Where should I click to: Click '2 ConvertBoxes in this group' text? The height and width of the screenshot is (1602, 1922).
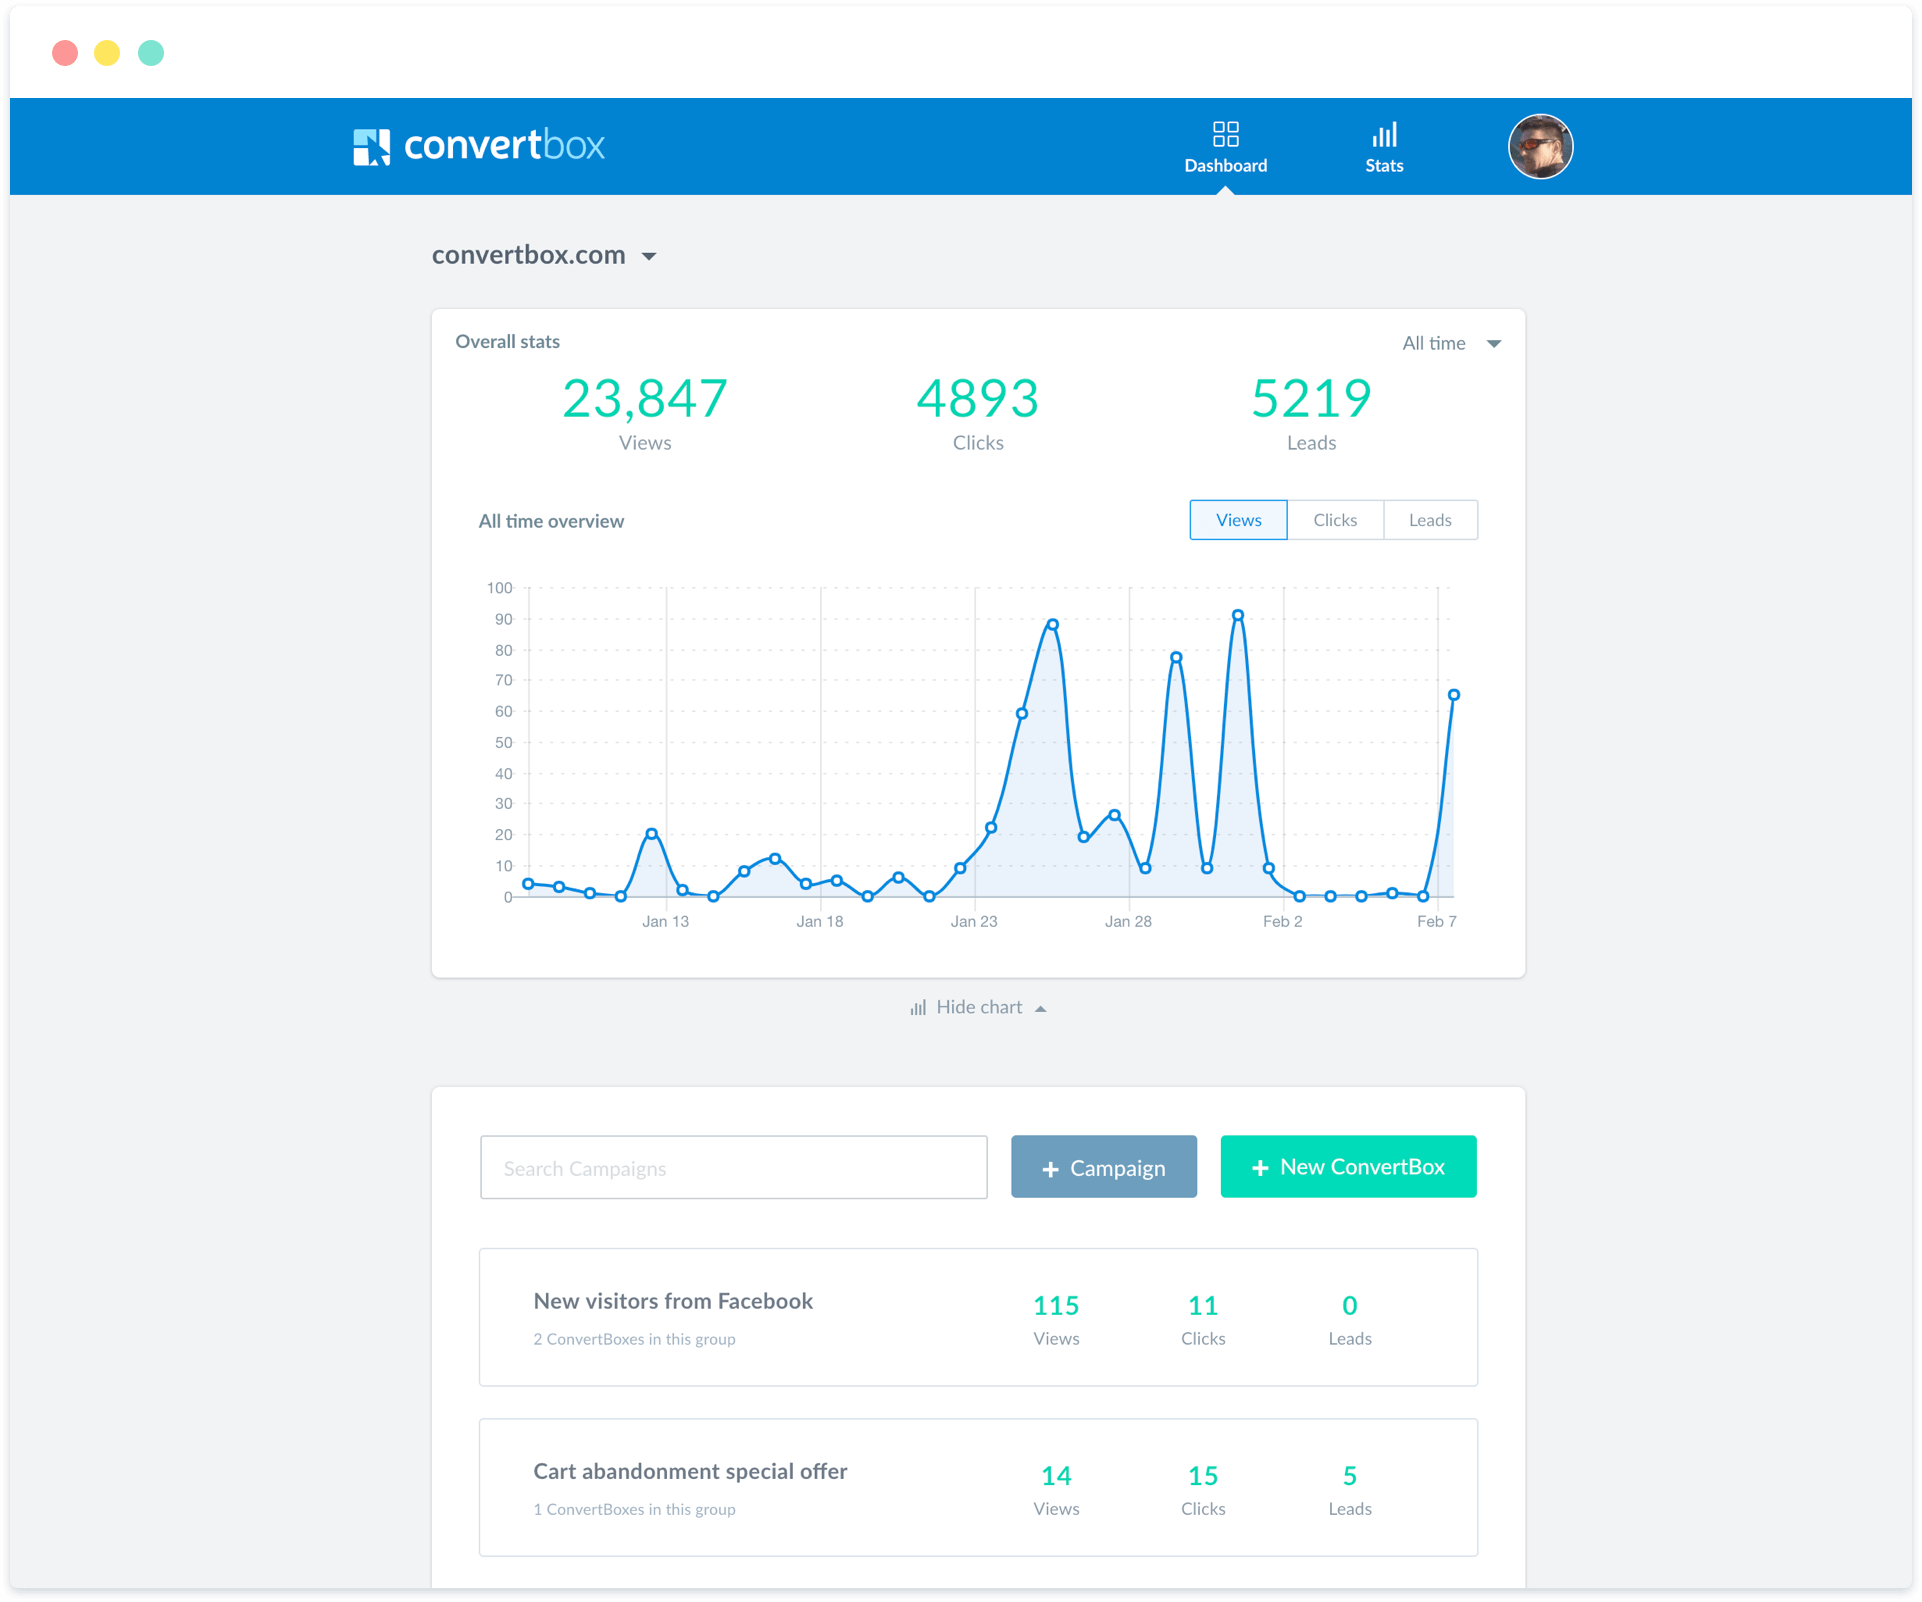(634, 1339)
